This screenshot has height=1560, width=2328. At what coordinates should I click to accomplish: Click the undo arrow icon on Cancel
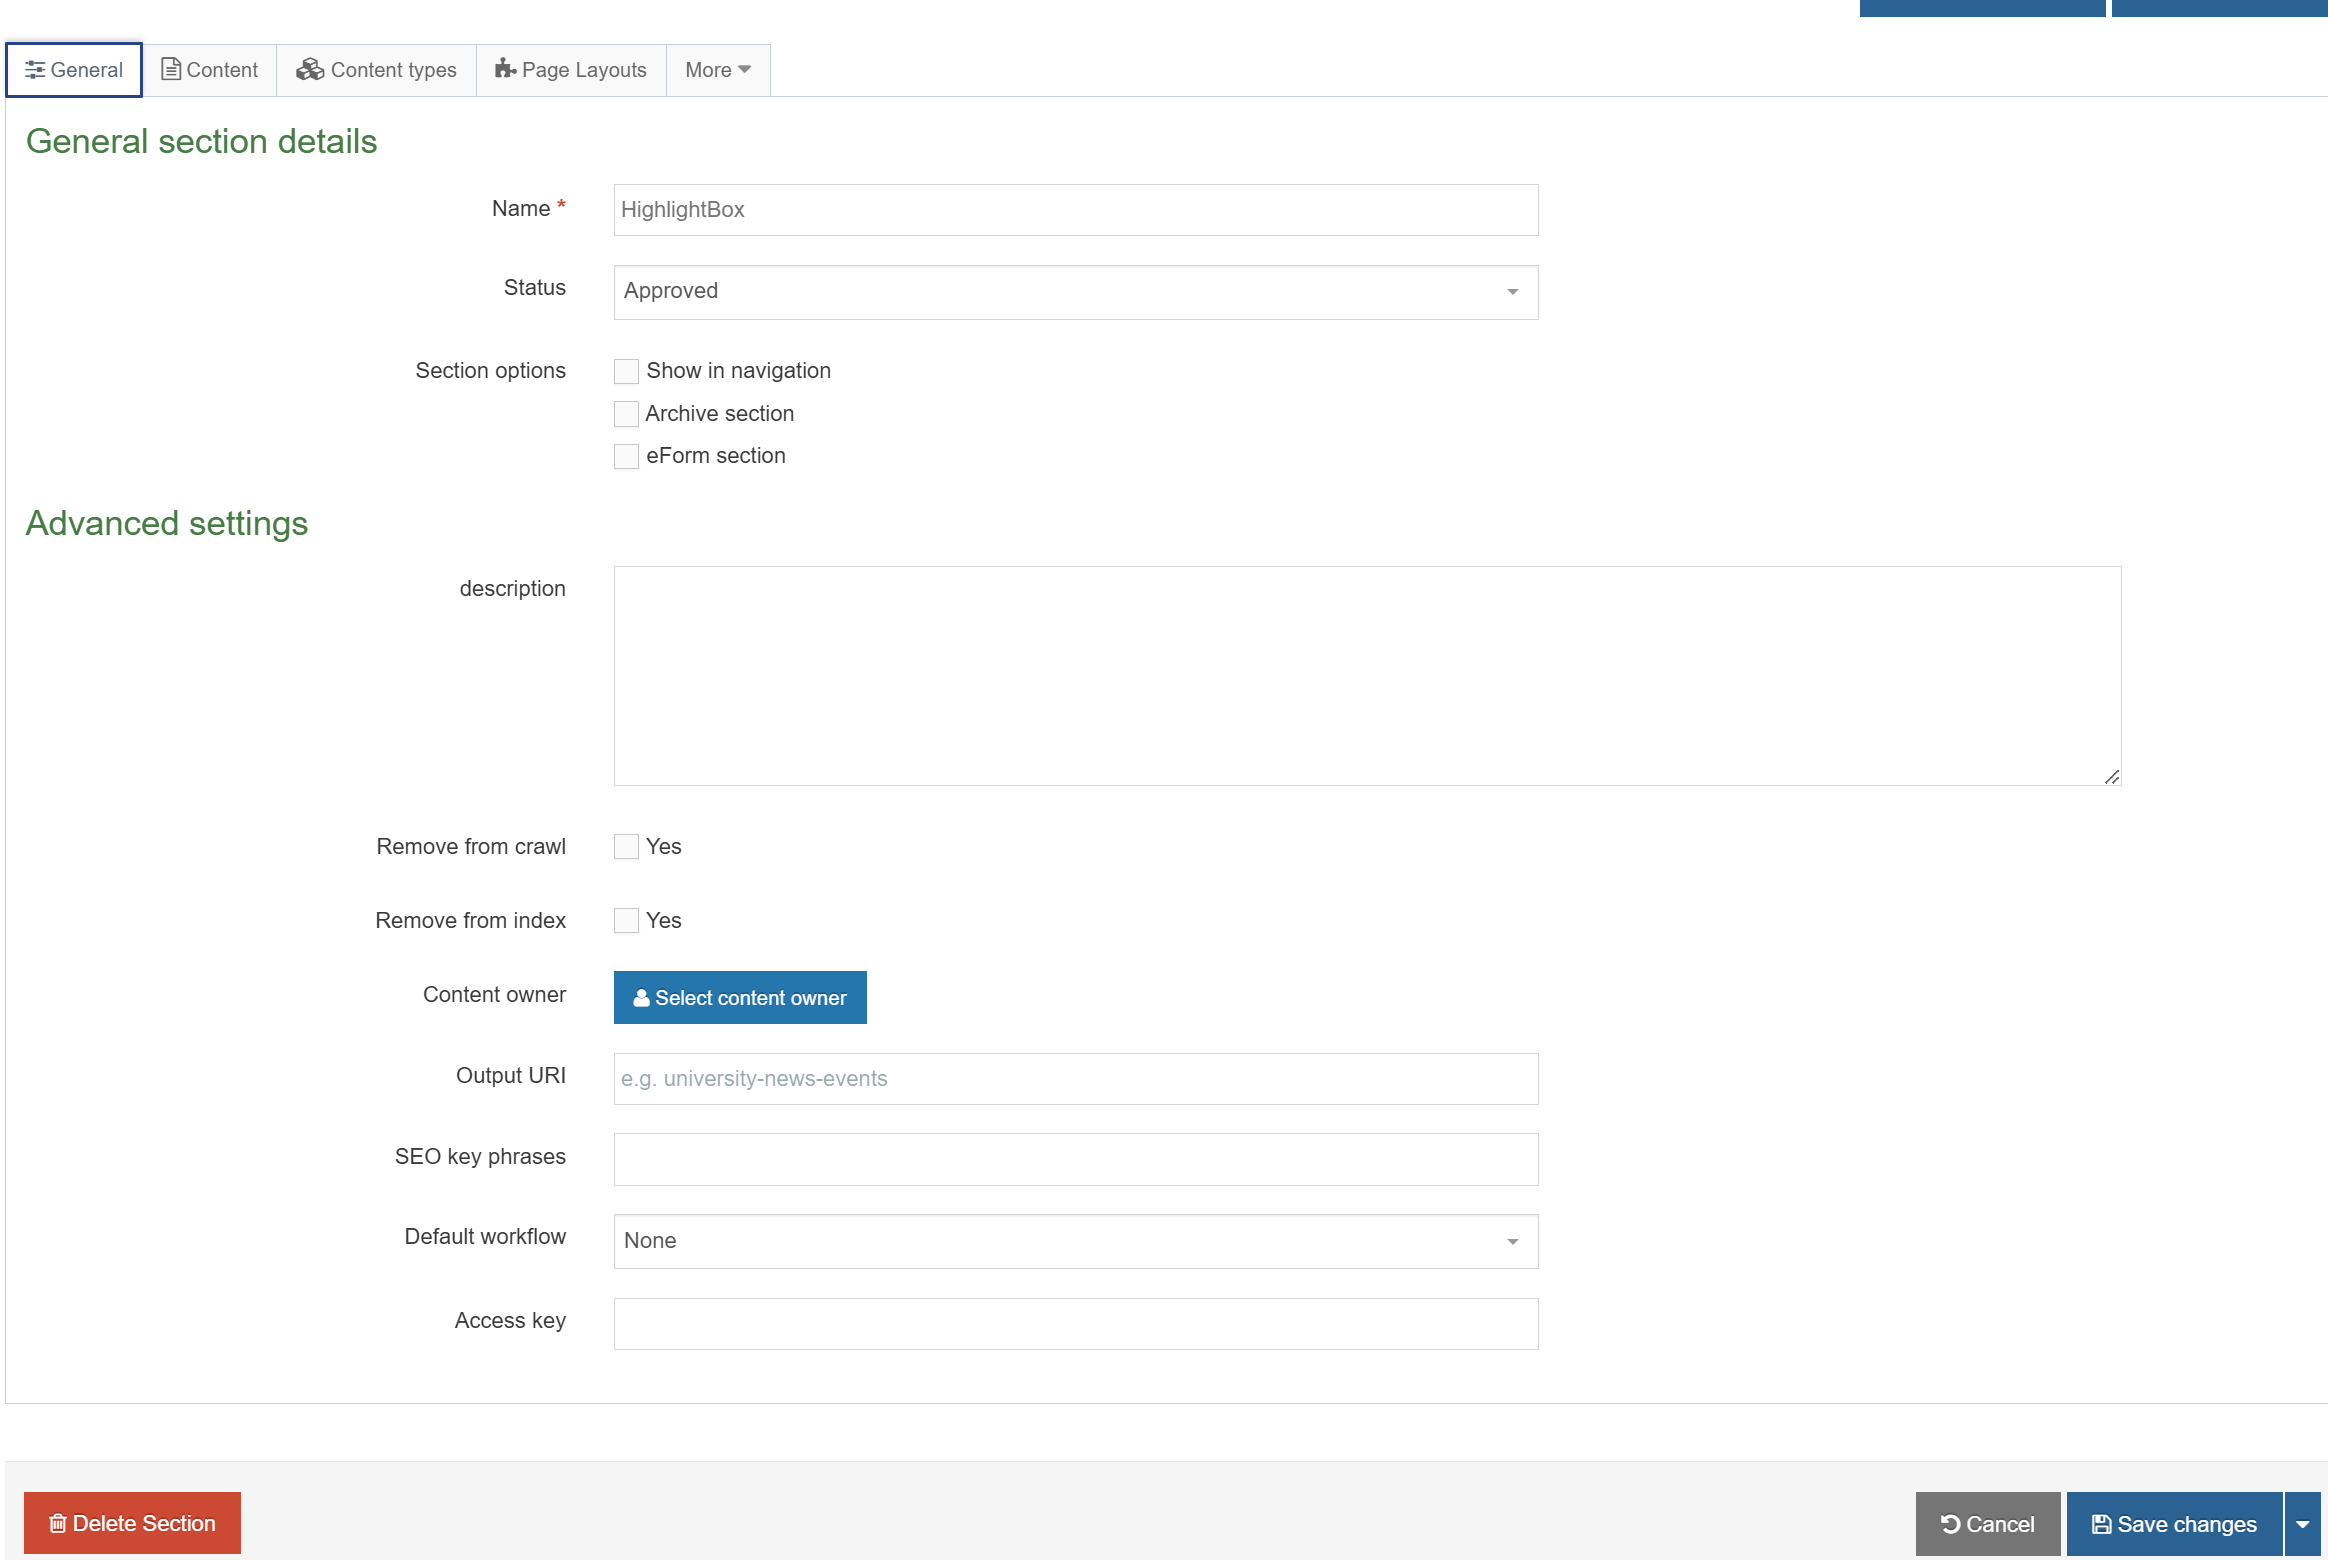(x=1950, y=1524)
